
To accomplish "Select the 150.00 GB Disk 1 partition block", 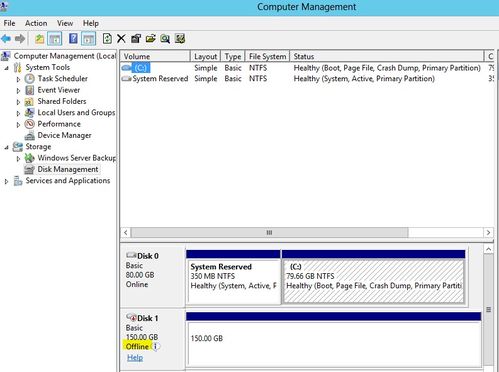I will [334, 344].
